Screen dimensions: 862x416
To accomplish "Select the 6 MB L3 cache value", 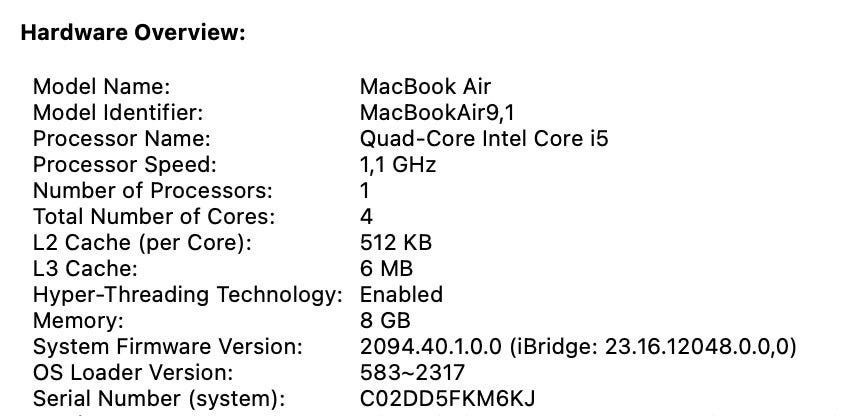I will point(386,269).
